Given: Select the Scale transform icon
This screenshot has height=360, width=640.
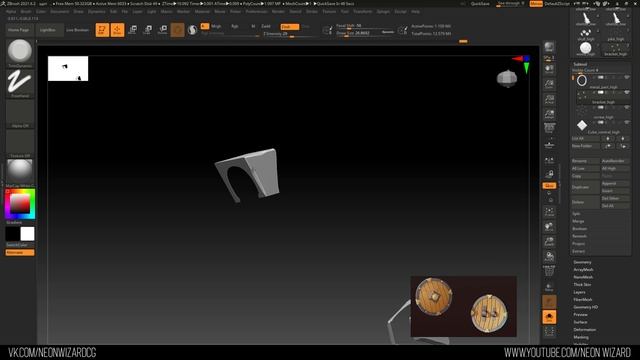Looking at the screenshot, I should [148, 30].
